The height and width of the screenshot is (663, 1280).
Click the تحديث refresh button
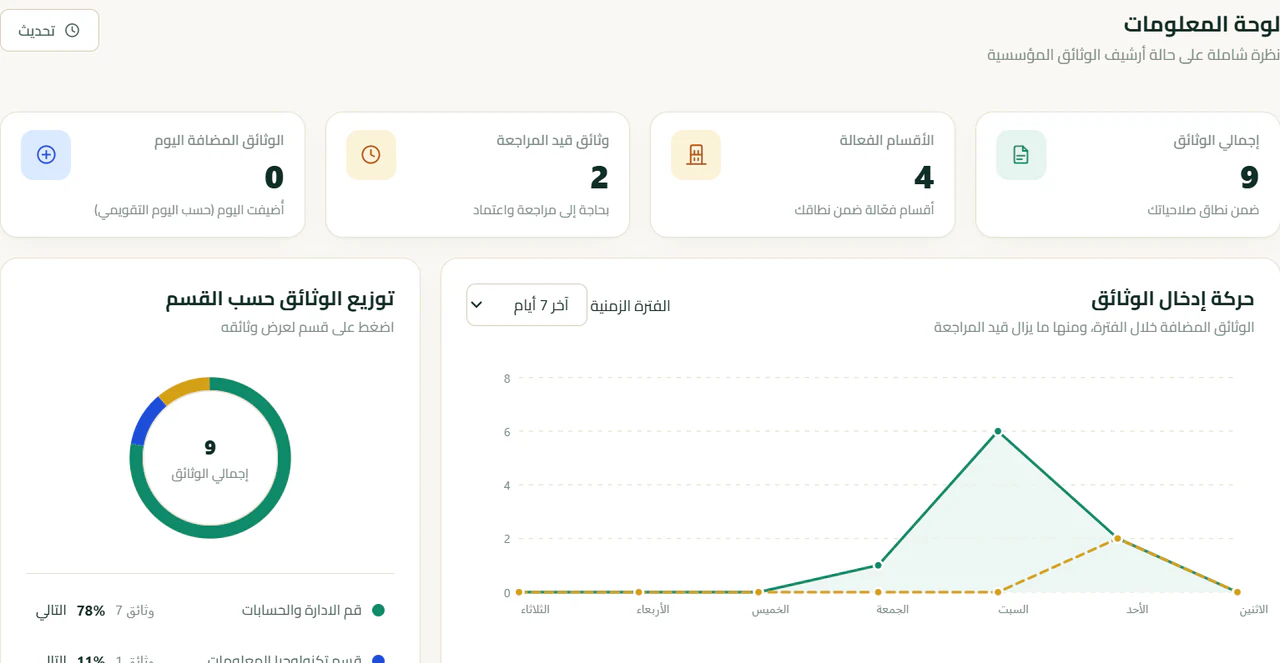(49, 30)
